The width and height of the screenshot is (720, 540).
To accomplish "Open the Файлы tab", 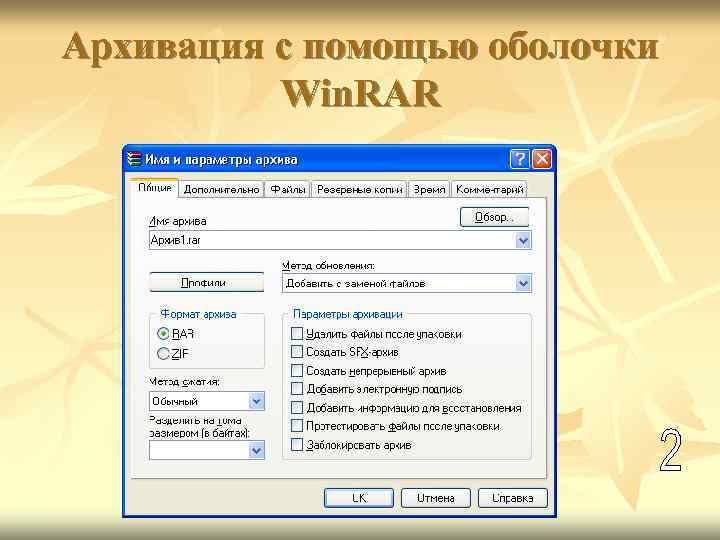I will [x=288, y=189].
